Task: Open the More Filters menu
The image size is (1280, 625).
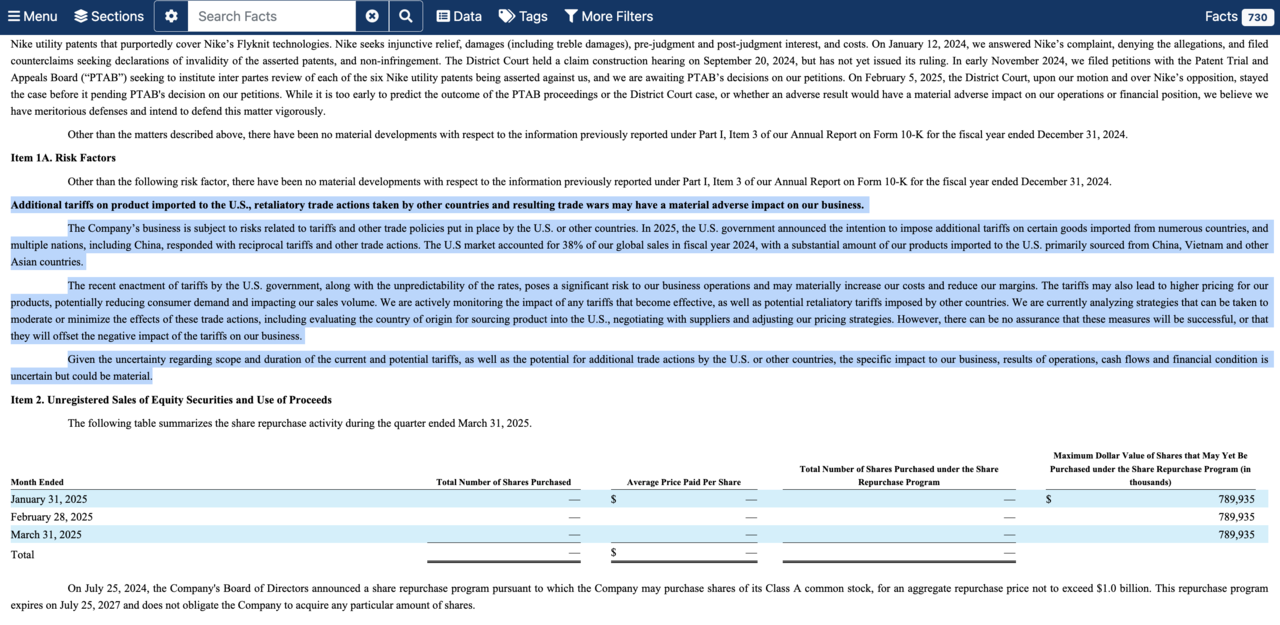Action: click(608, 16)
